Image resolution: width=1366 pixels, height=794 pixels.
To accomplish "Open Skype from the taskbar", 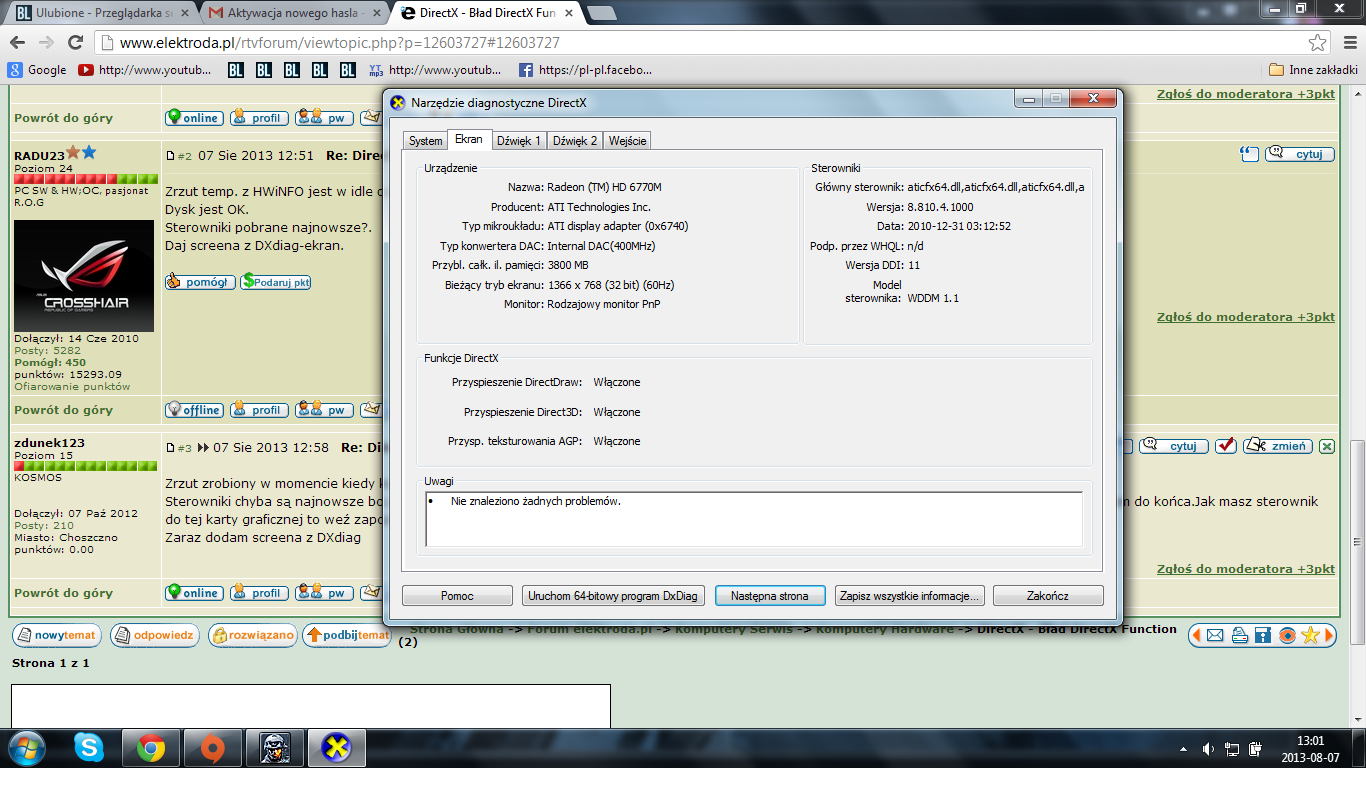I will 89,748.
